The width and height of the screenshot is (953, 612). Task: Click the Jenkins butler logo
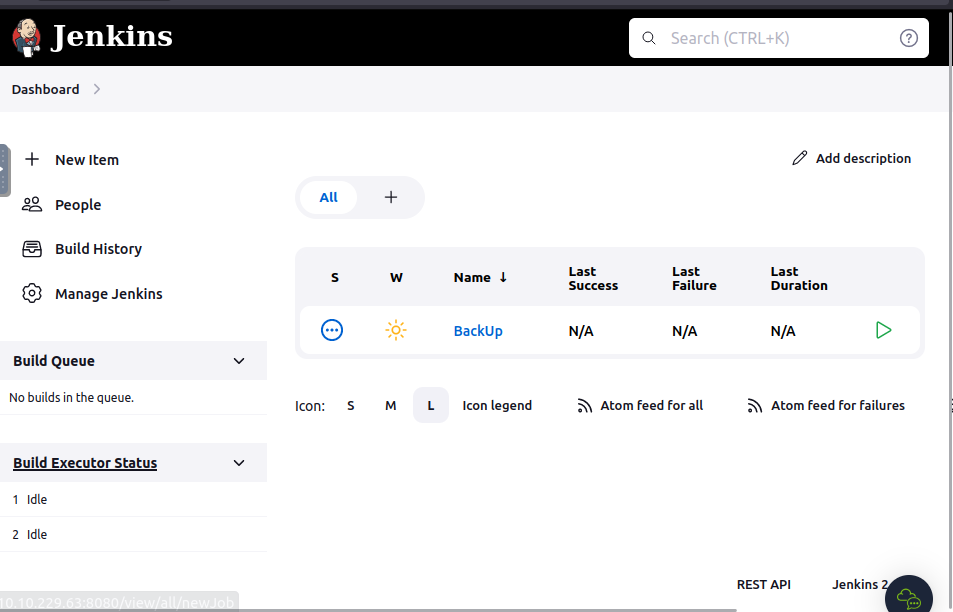click(26, 37)
